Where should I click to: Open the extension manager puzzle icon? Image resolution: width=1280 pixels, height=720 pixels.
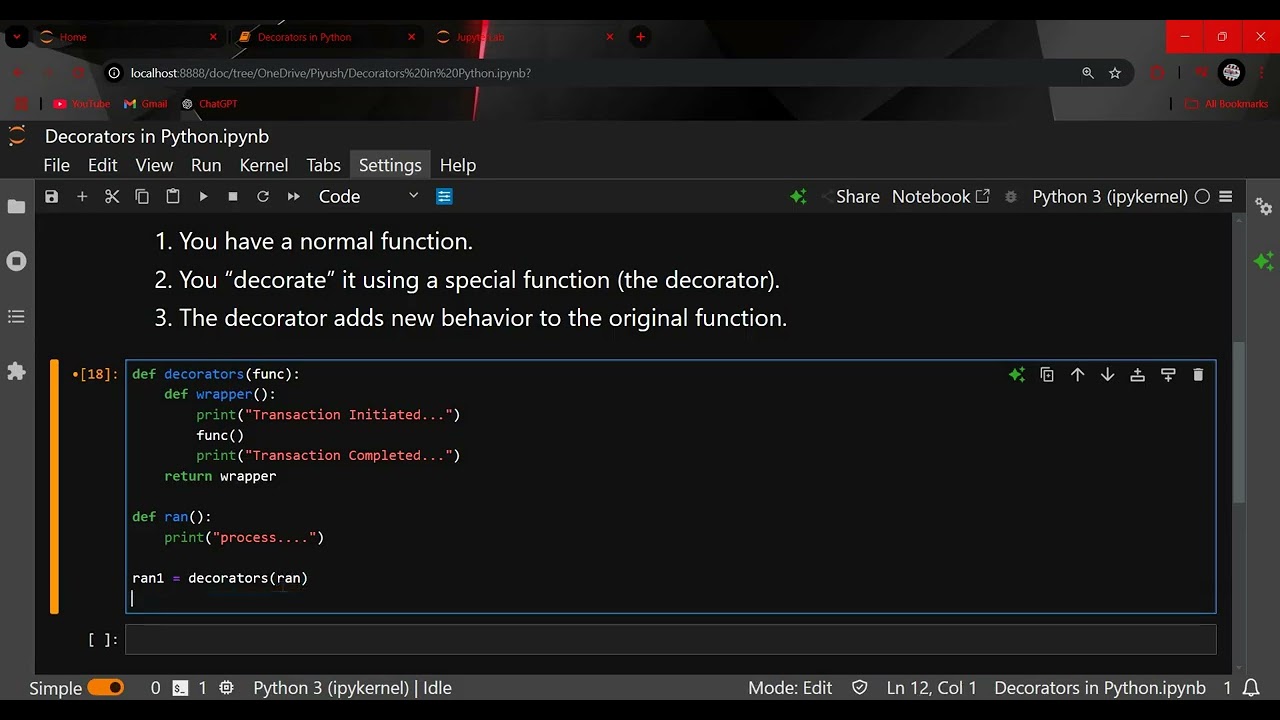16,371
